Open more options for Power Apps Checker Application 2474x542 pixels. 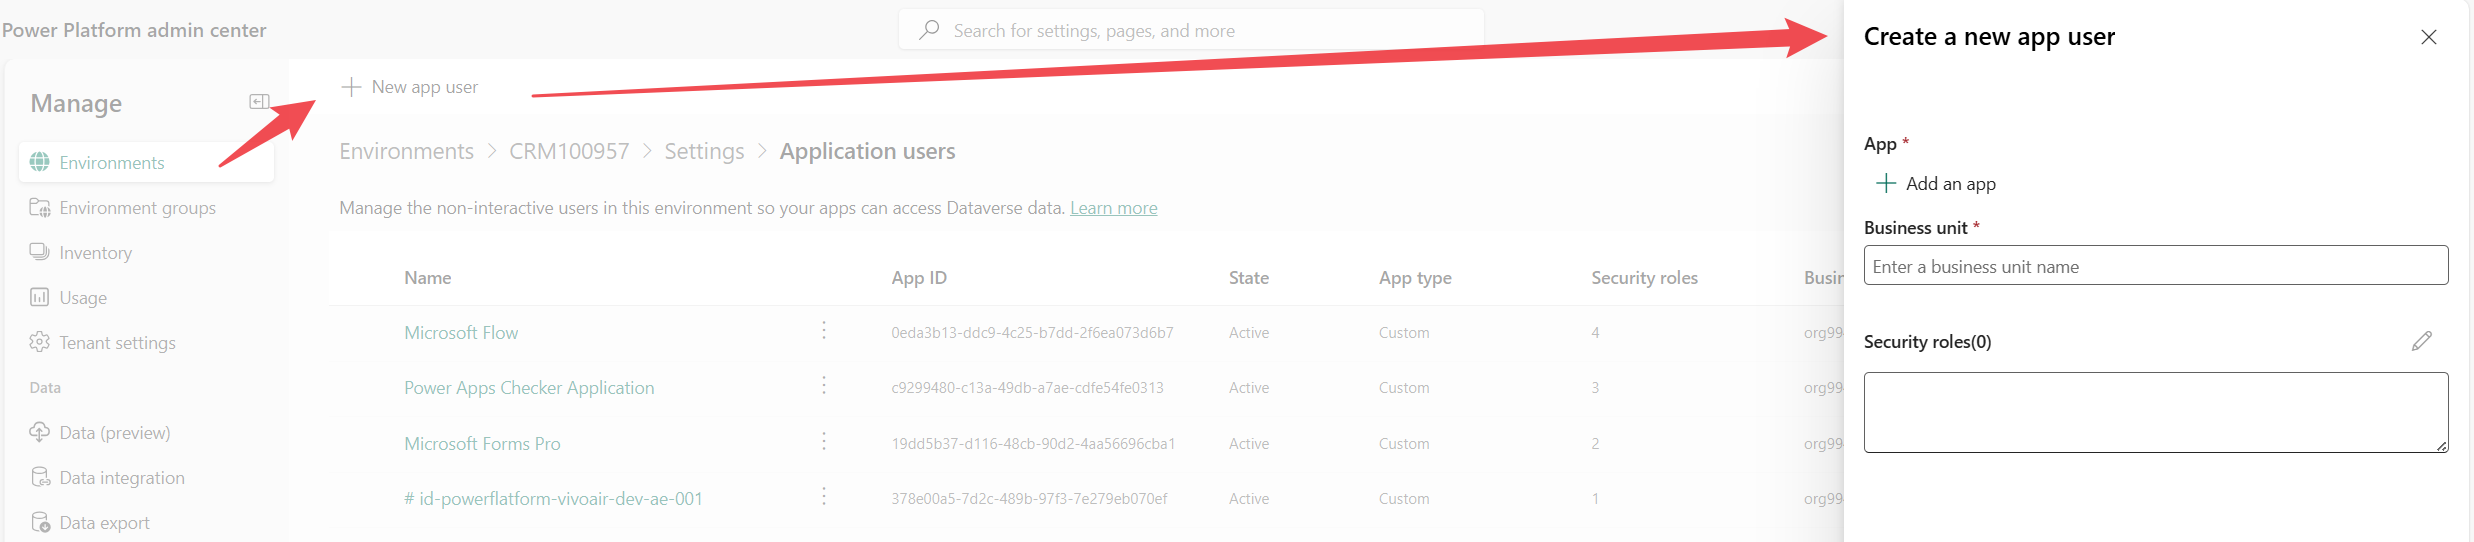pyautogui.click(x=824, y=386)
